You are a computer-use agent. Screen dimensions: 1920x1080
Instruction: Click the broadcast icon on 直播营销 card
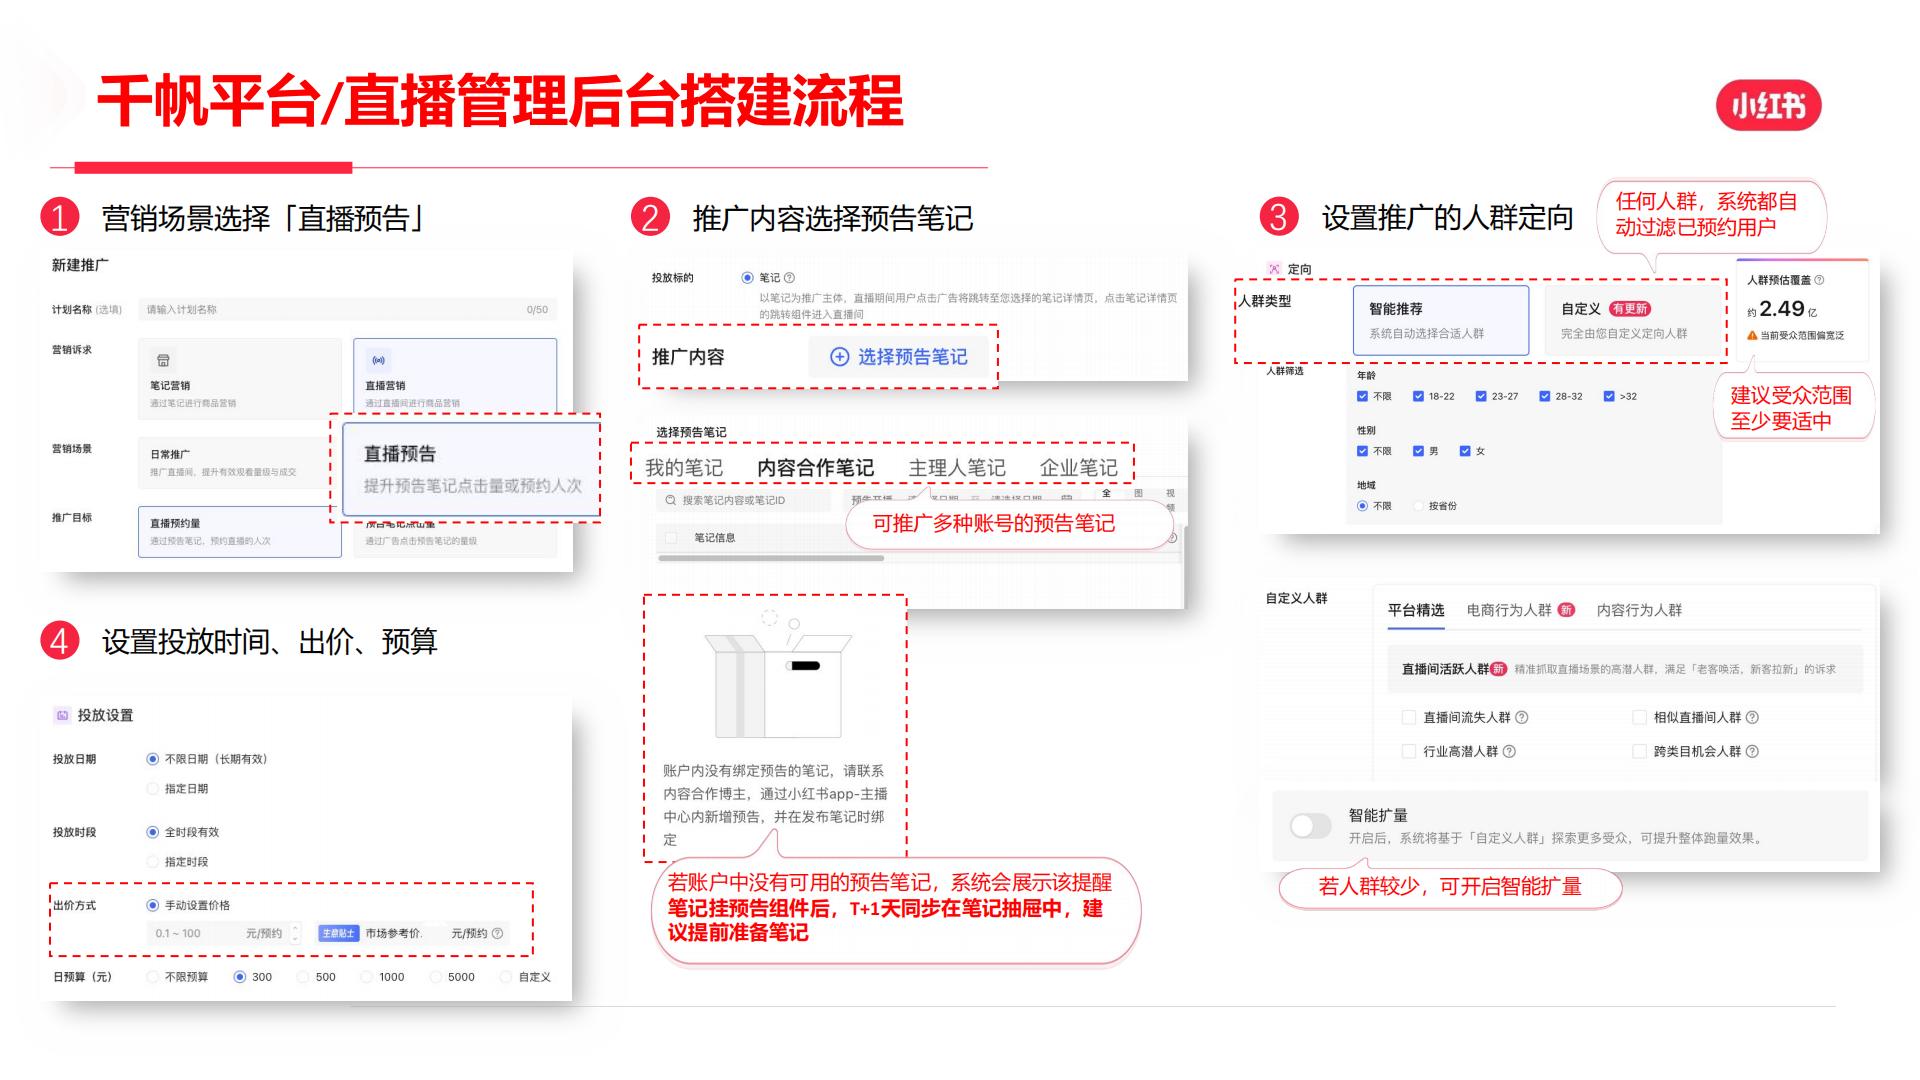(379, 360)
